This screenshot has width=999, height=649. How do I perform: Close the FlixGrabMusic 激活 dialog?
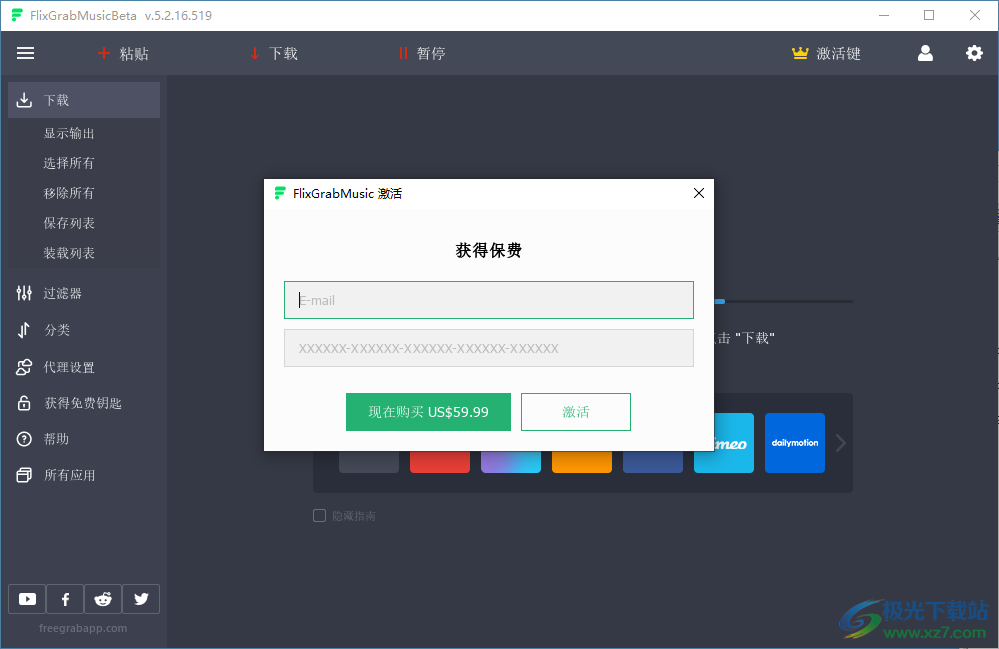699,193
